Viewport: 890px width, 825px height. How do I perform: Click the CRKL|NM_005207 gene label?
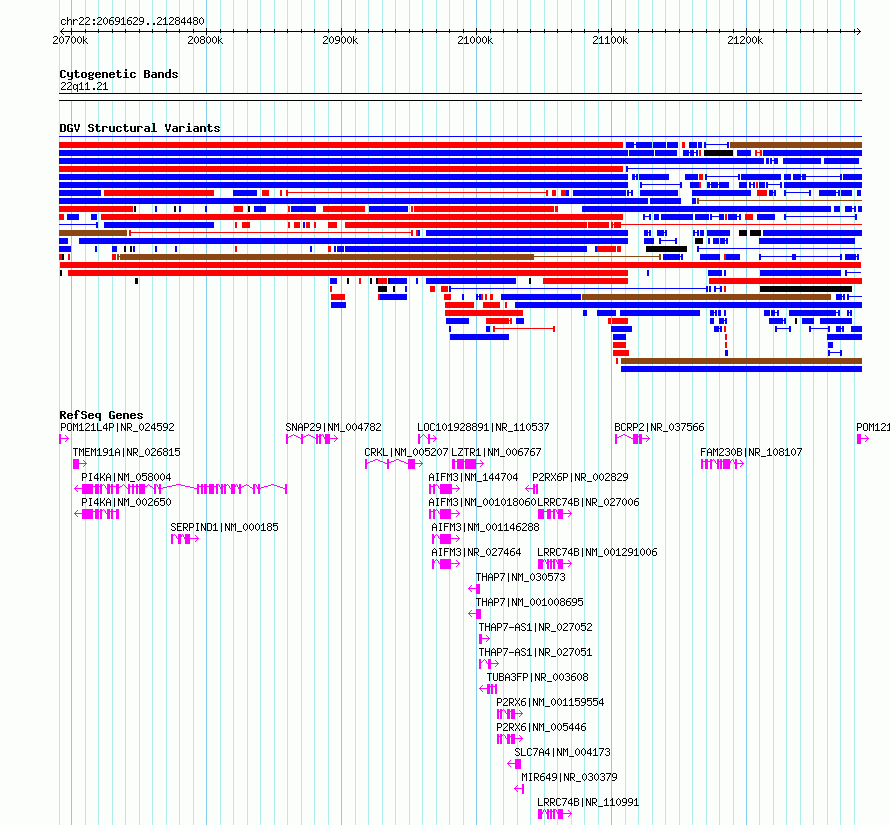(x=406, y=452)
